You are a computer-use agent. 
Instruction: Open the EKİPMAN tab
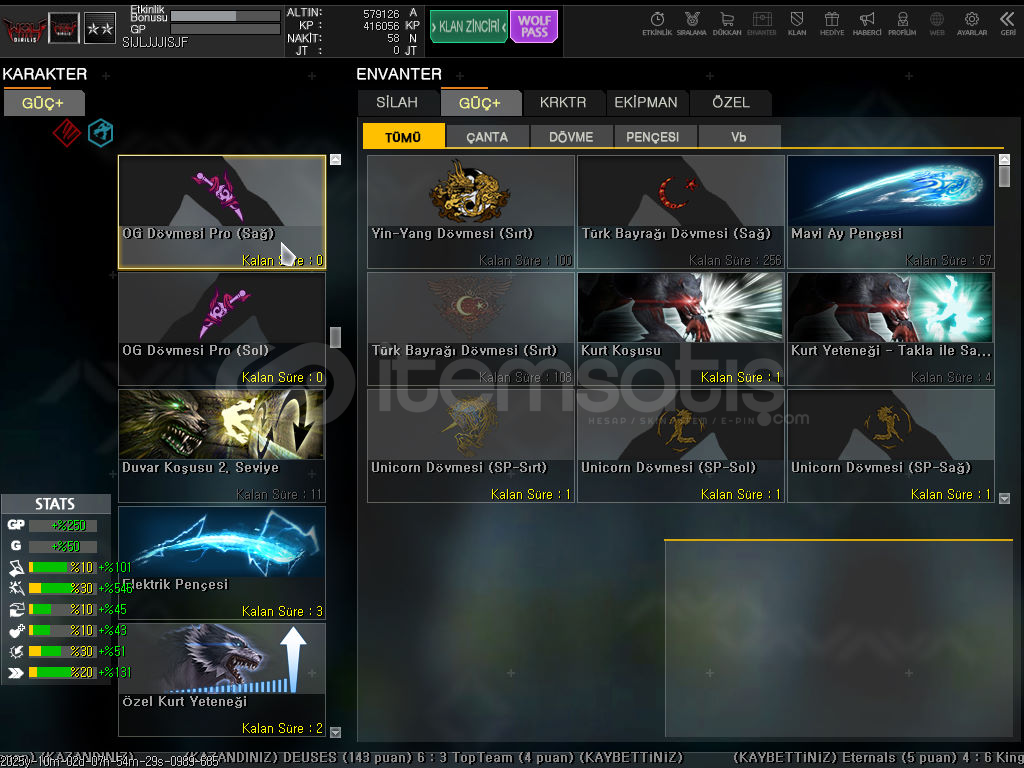coord(646,103)
